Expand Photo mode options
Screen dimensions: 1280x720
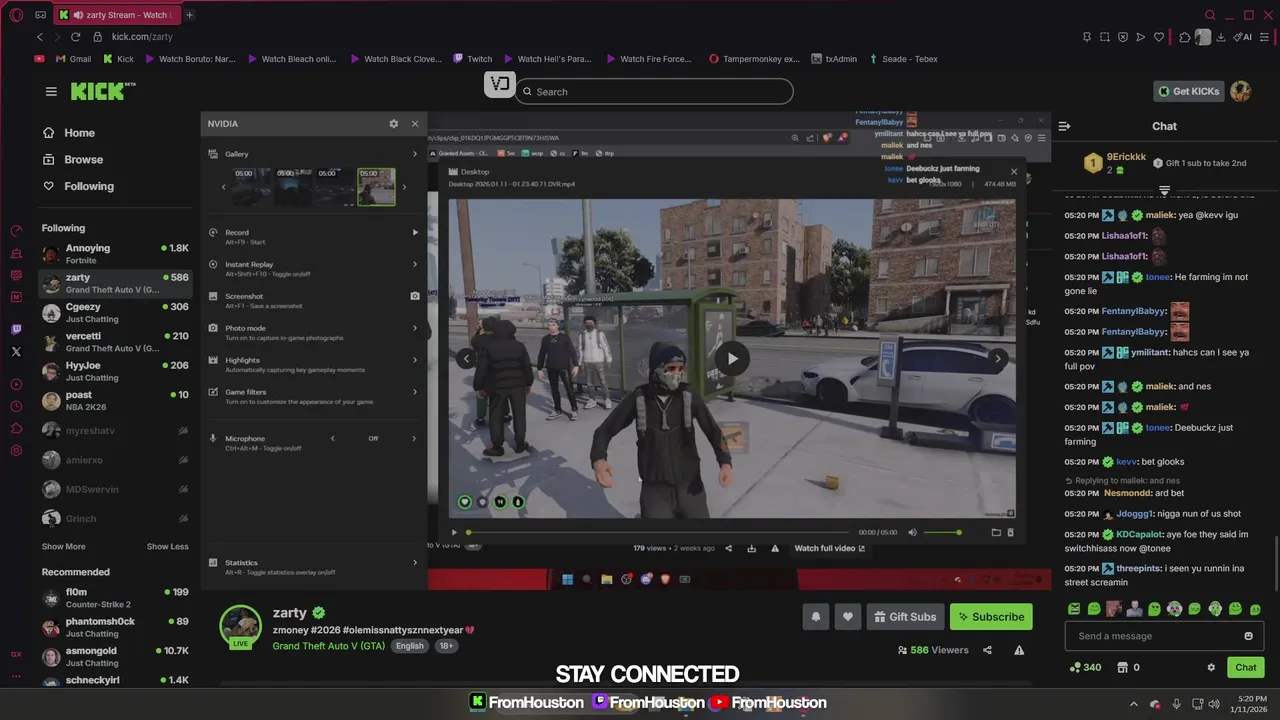tap(415, 328)
